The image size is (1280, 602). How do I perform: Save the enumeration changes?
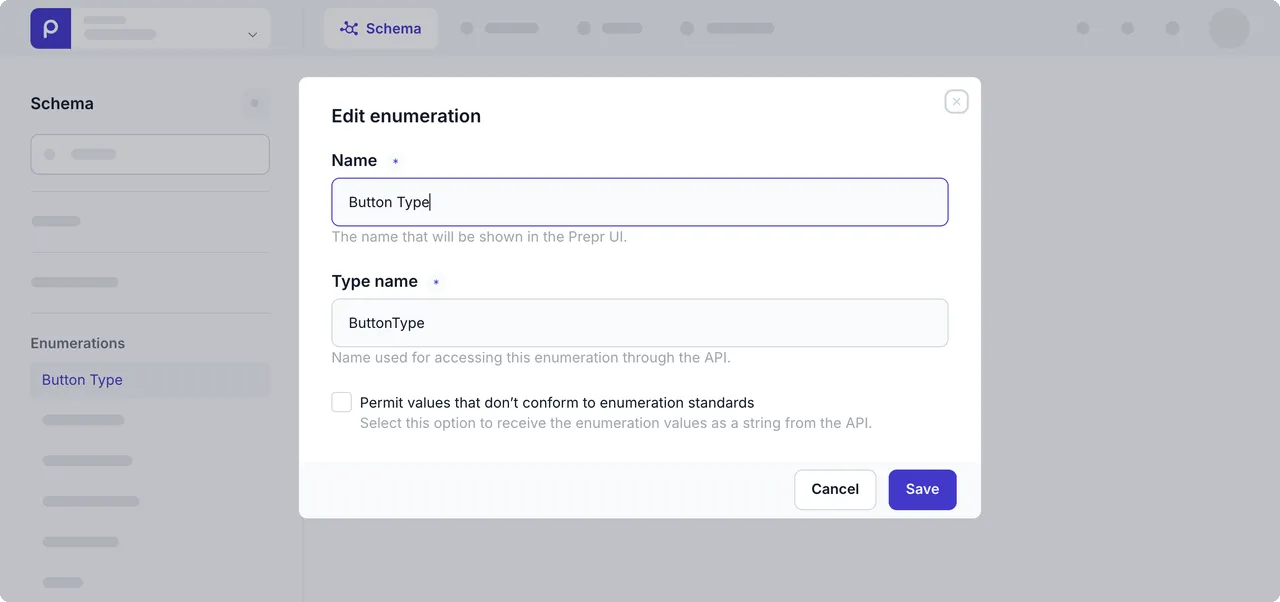(922, 490)
